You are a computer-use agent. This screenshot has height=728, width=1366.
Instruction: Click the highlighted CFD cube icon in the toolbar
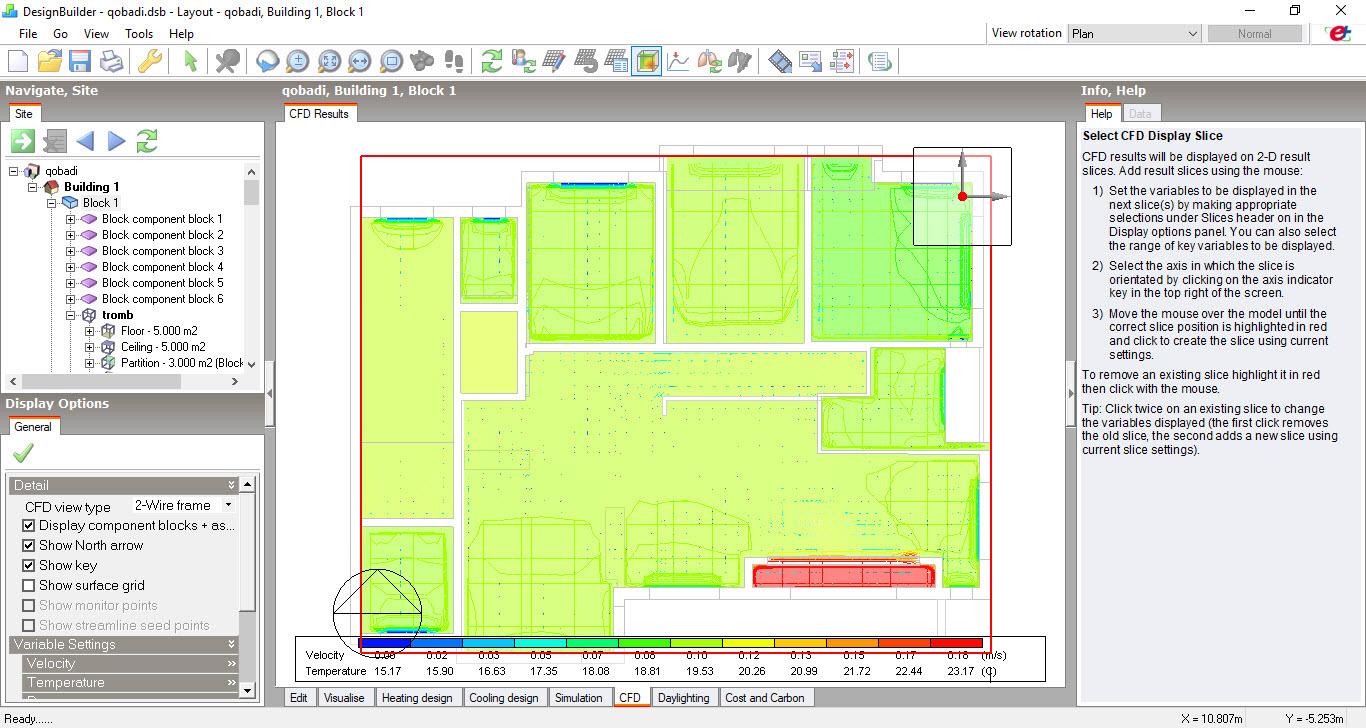click(647, 61)
